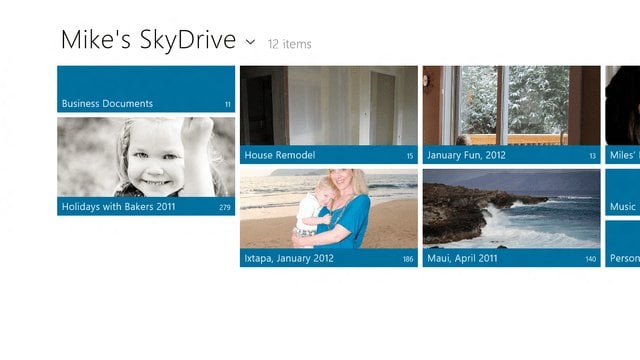This screenshot has width=640, height=360.
Task: Open the partially visible Music folder tile
Action: [x=623, y=192]
